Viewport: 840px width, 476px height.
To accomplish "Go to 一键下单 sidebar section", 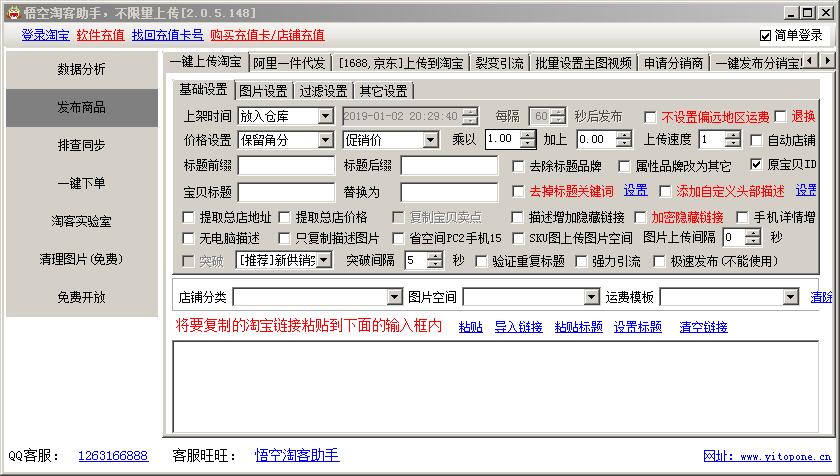I will click(81, 183).
